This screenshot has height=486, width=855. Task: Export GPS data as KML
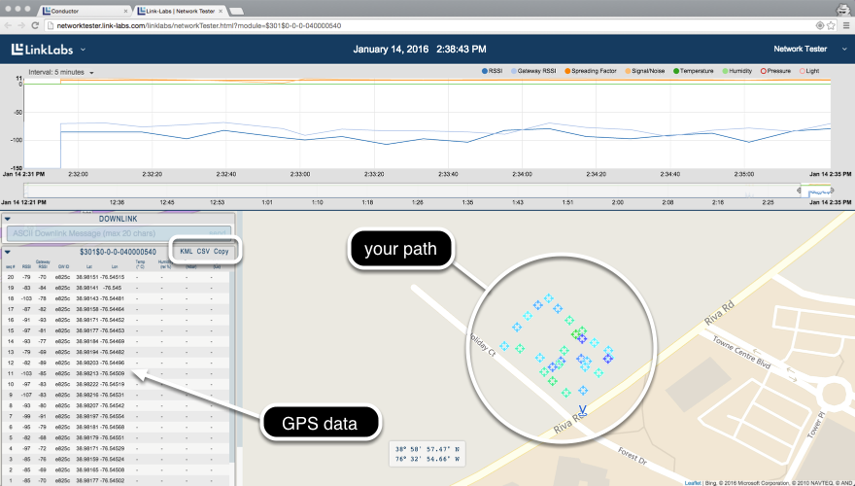click(185, 252)
